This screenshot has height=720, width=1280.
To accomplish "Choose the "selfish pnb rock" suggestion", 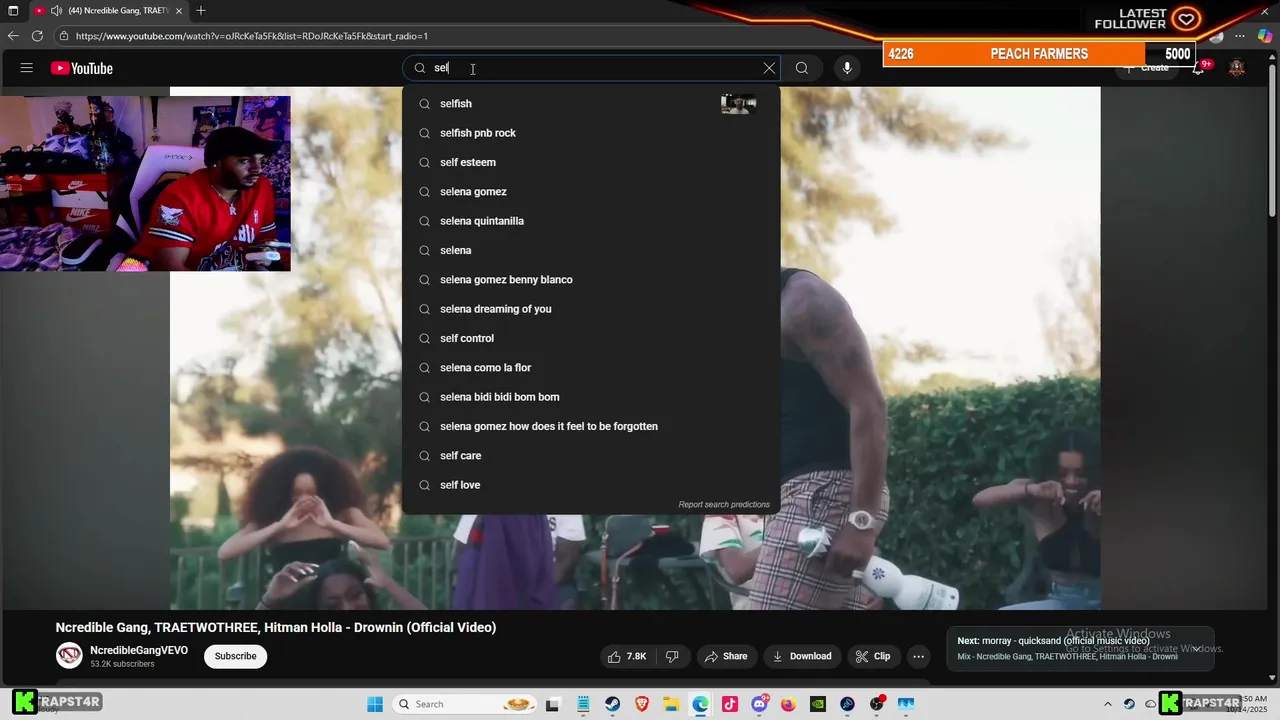I will click(590, 133).
